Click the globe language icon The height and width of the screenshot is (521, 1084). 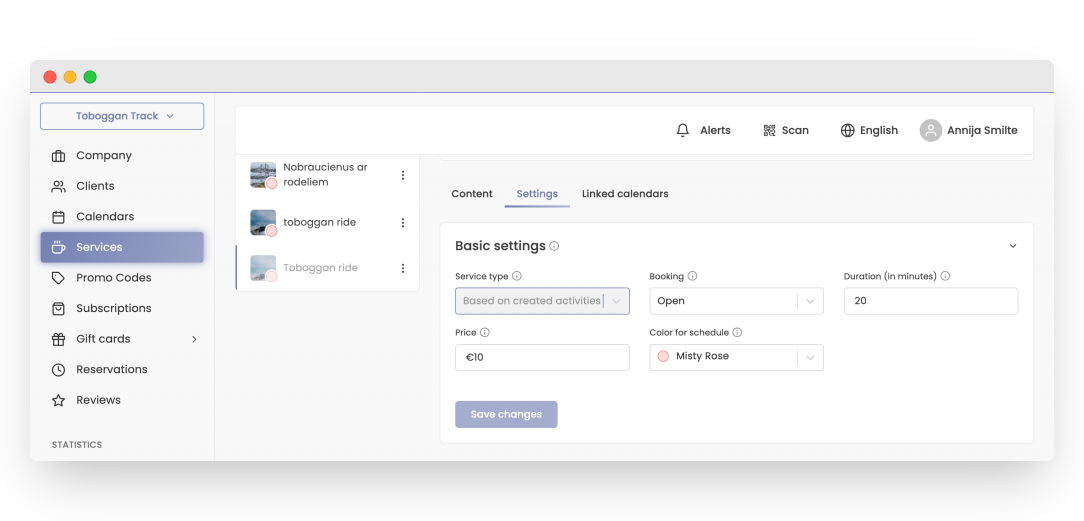pos(847,130)
